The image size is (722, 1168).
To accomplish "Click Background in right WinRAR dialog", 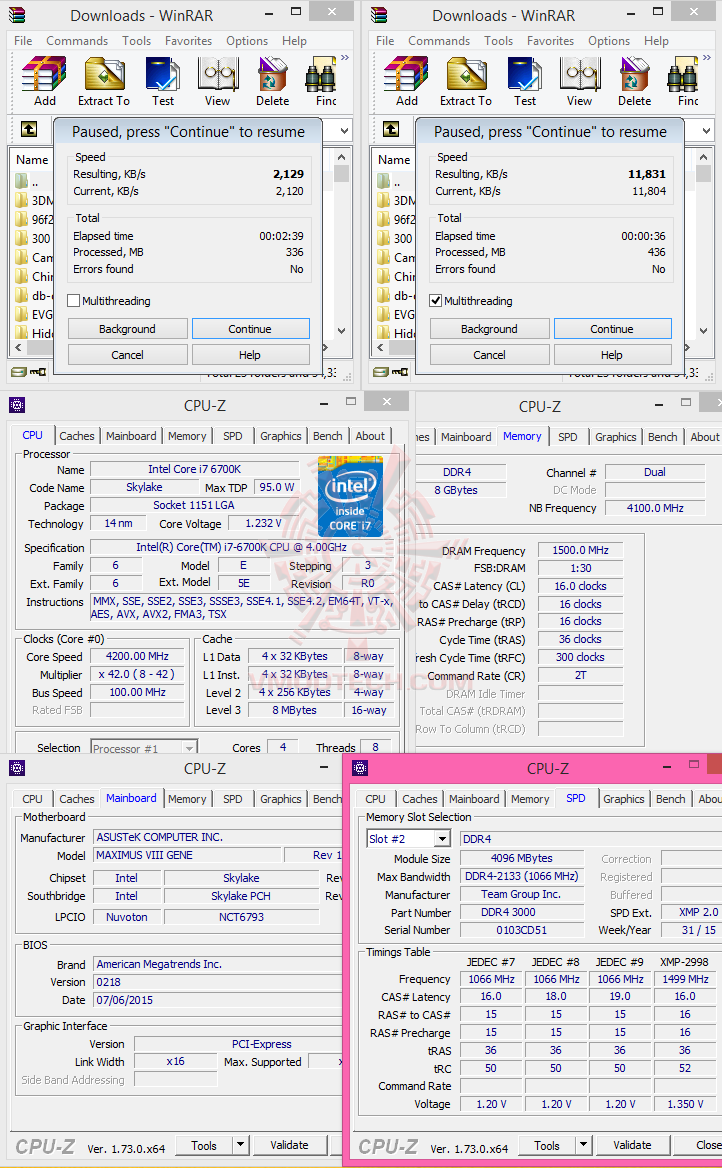I will pos(490,328).
